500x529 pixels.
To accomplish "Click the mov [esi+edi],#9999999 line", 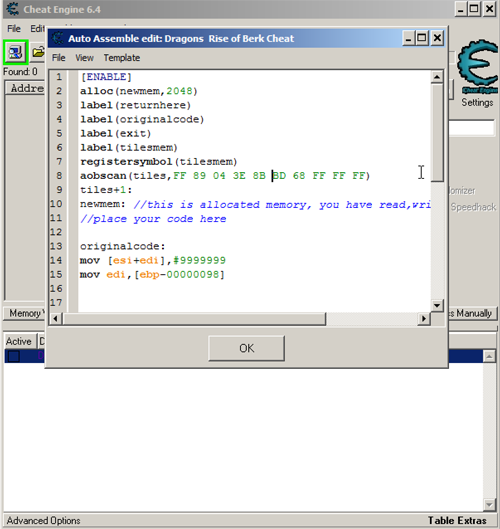I will click(153, 260).
